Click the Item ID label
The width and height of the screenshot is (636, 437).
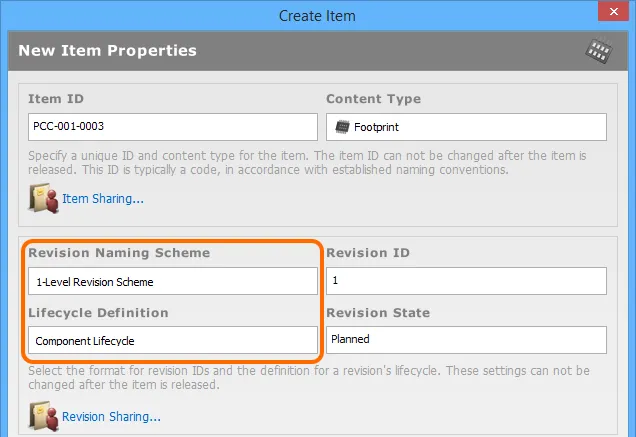point(56,99)
